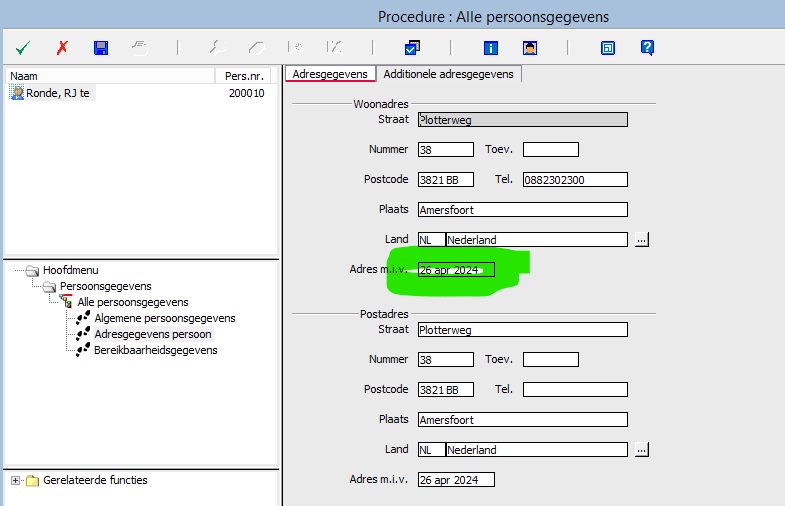Click the Postadres Adres m.i.v. date field
Screen dimensions: 785x506
456,480
